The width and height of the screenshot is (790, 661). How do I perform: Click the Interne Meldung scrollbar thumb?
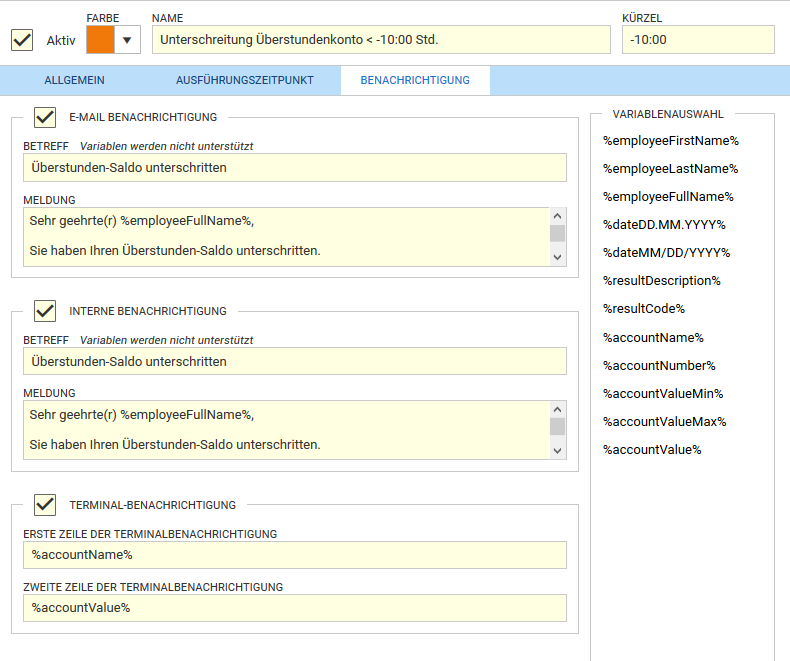coord(557,427)
